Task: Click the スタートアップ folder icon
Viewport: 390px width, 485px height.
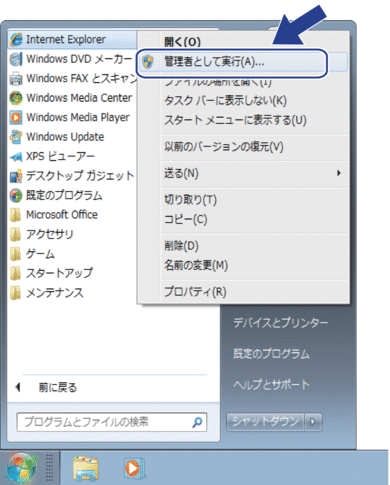Action: 15,273
